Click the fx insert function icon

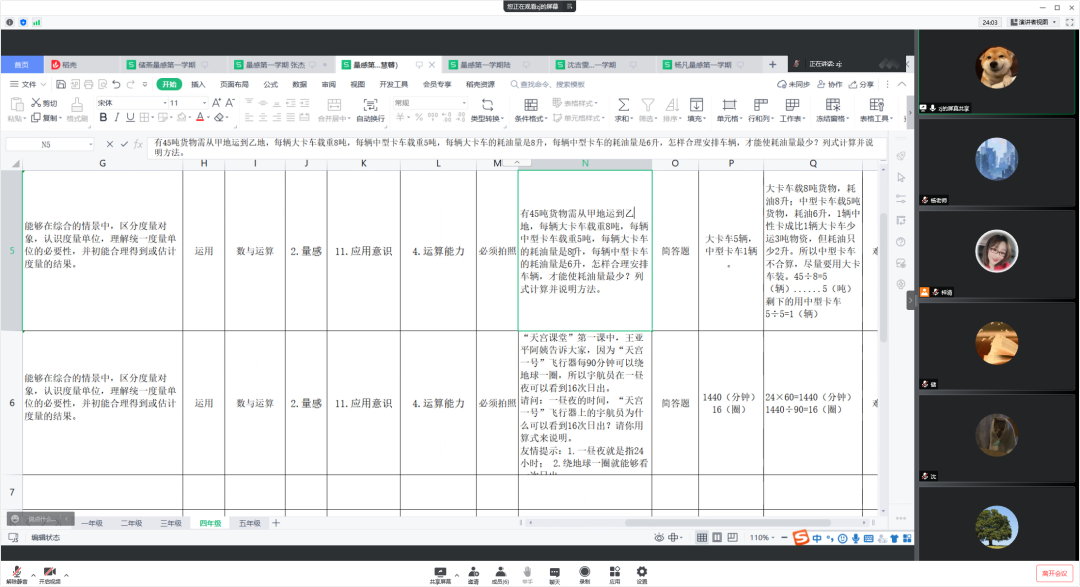pyautogui.click(x=138, y=144)
